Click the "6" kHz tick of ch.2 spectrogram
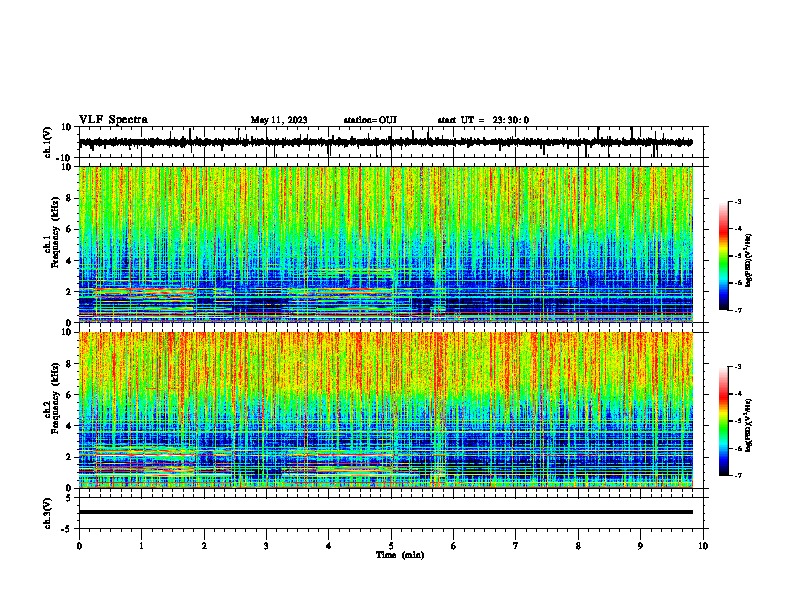This screenshot has width=792, height=612. (x=69, y=395)
